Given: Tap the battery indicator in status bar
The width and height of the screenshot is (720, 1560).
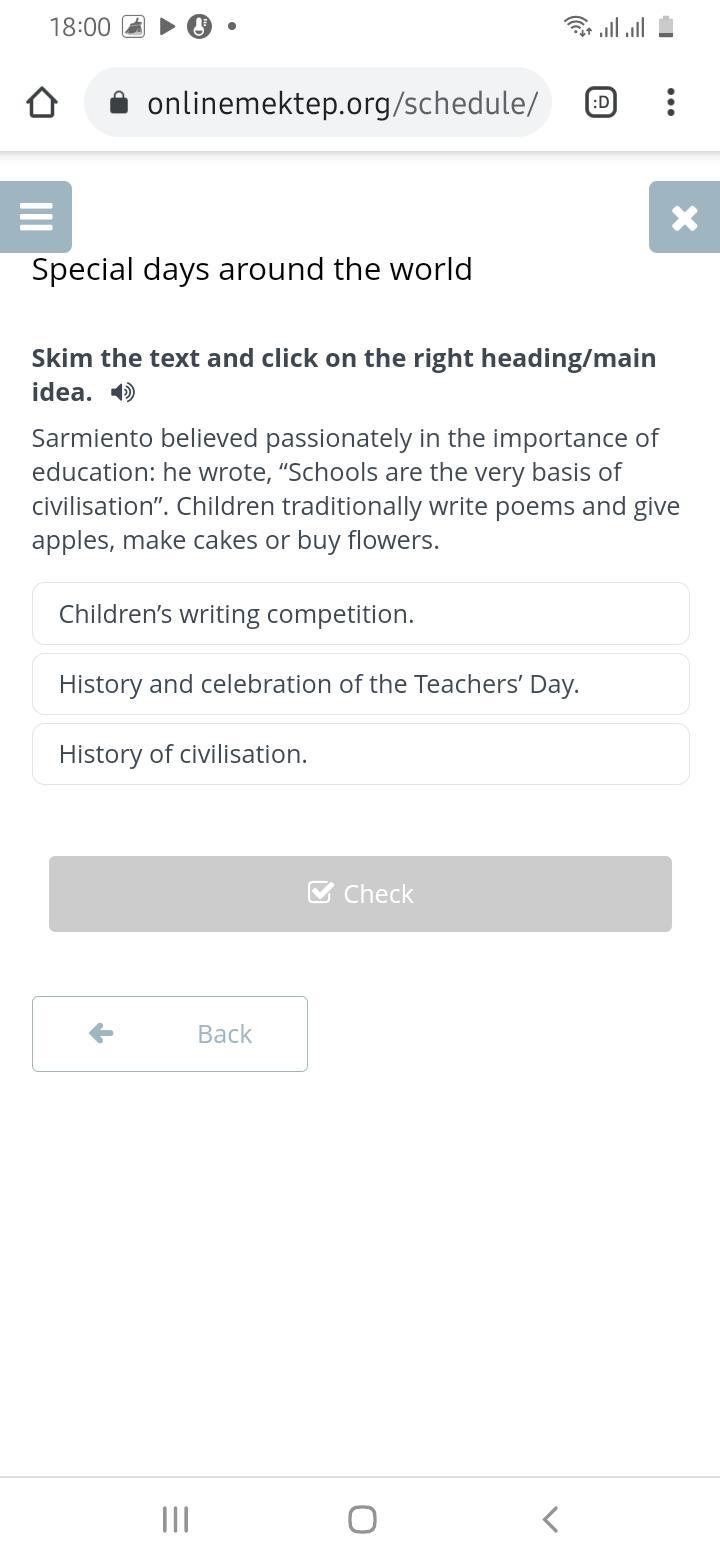Looking at the screenshot, I should (x=666, y=27).
